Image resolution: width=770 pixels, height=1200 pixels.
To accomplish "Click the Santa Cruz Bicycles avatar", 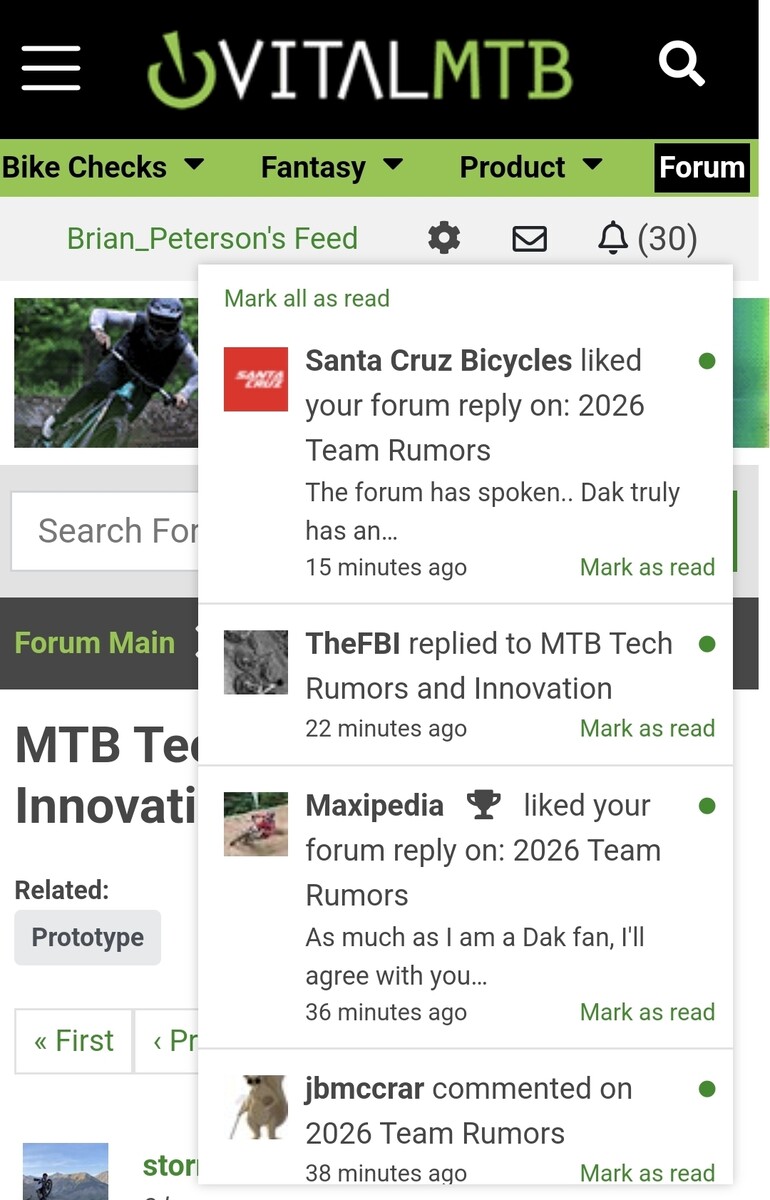I will pyautogui.click(x=255, y=379).
